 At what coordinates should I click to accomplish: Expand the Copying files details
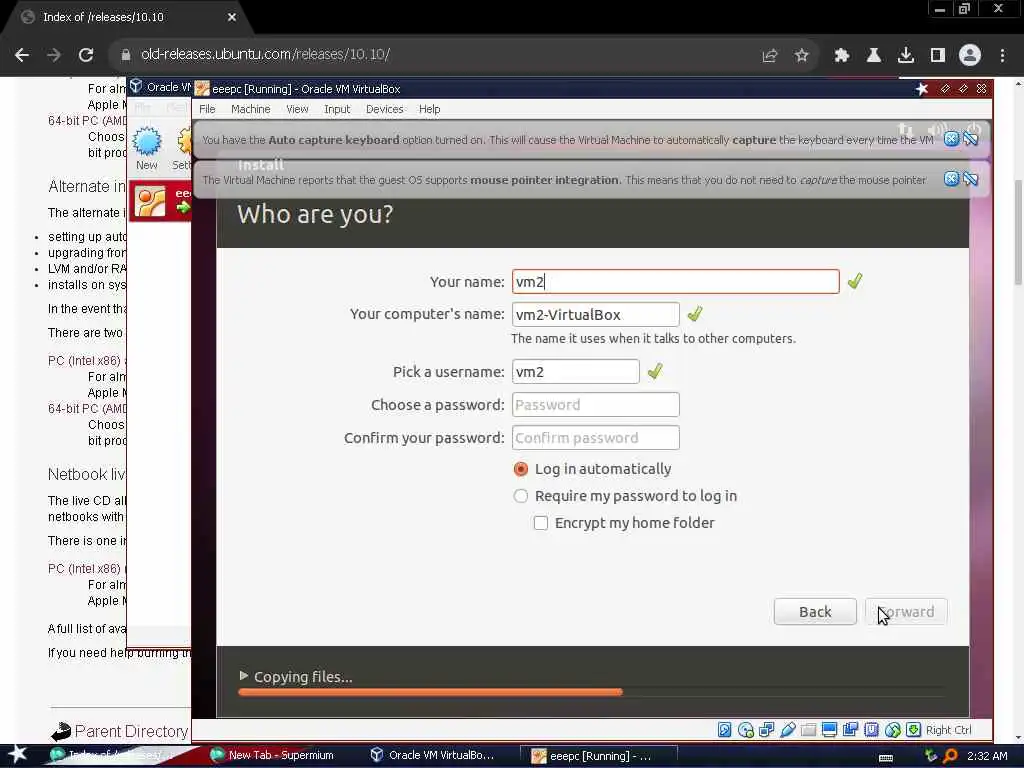click(x=244, y=676)
